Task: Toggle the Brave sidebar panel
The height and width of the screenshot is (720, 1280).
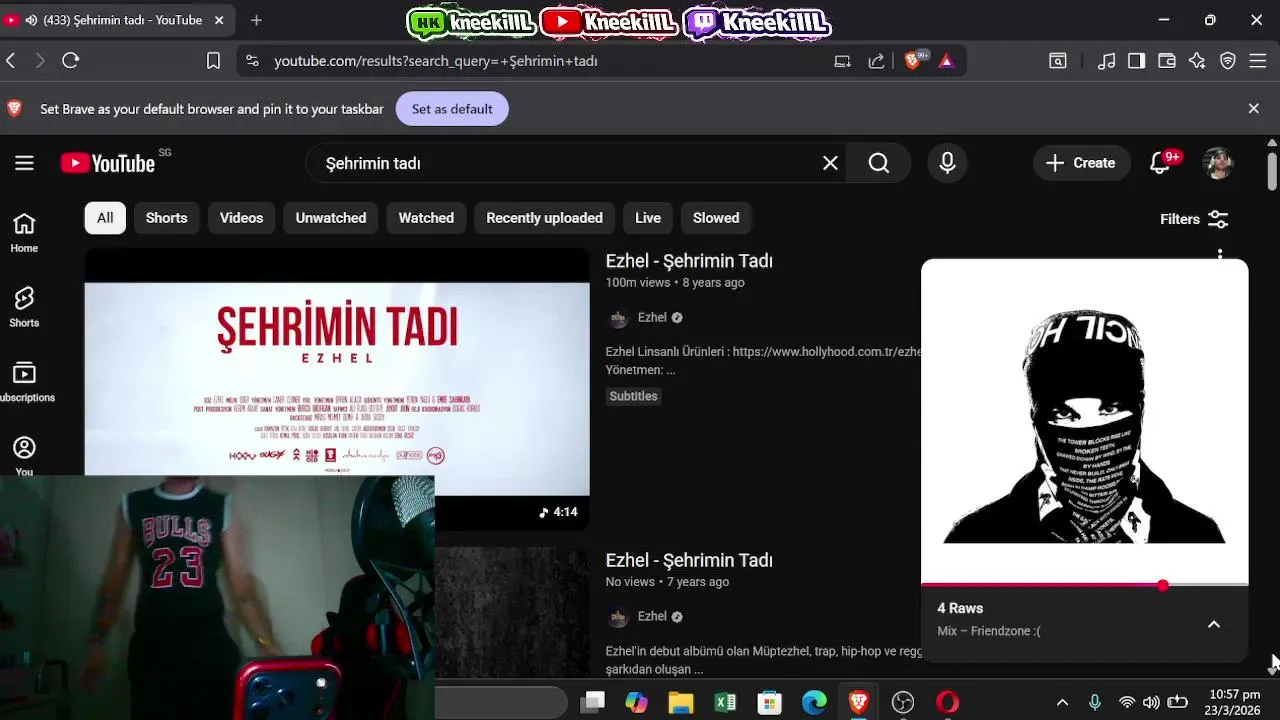Action: tap(1136, 61)
